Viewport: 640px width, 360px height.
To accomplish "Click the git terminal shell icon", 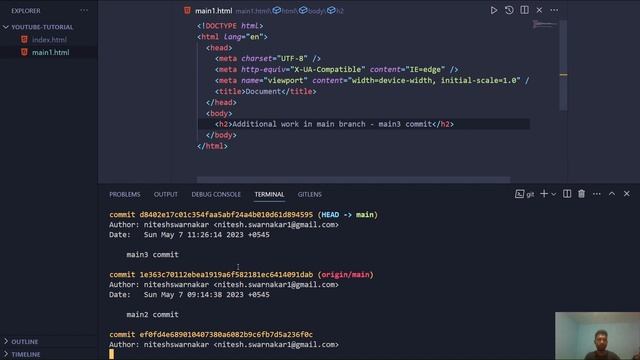I will [x=519, y=194].
